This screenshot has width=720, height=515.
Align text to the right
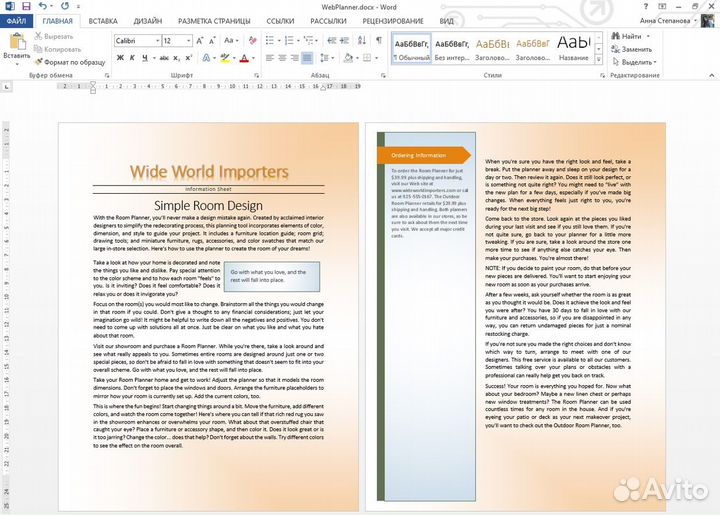click(294, 58)
